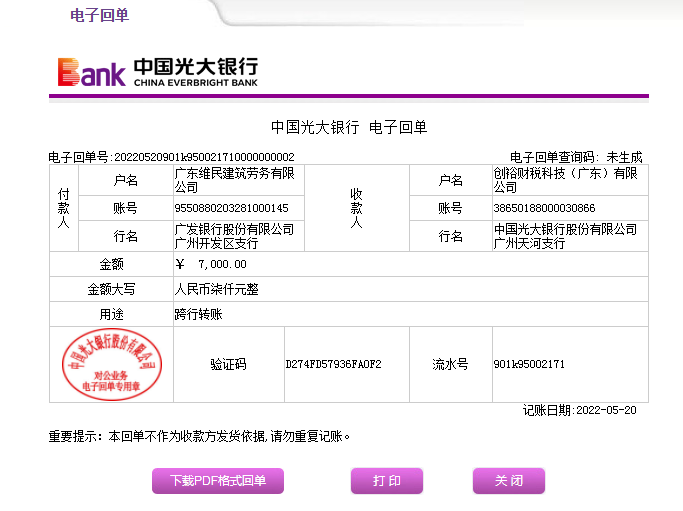Click payer bank 广发银行股份有限公司广州开发区支行

click(234, 236)
